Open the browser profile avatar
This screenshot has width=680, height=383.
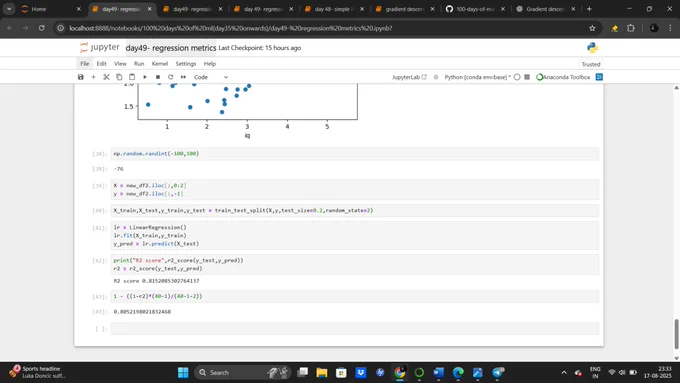(654, 28)
